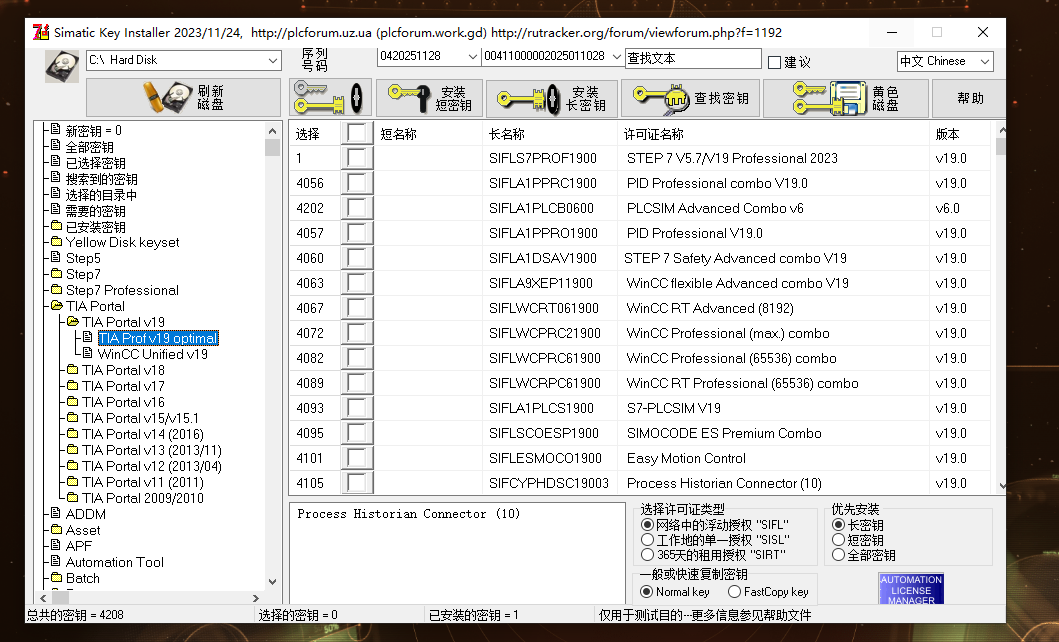Screen dimensions: 1059x642
Task: Select WinCC Unified v19 tree node
Action: [152, 354]
